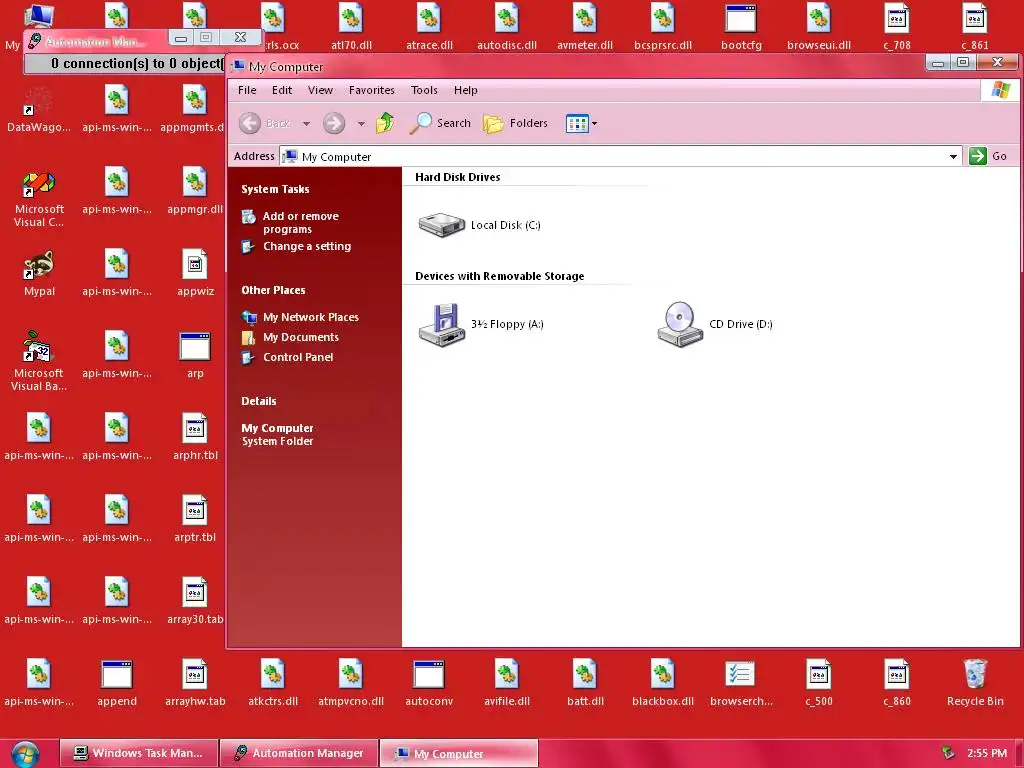The image size is (1024, 768).
Task: Select the Microsoft Visual Ba... desktop shortcut
Action: (39, 360)
